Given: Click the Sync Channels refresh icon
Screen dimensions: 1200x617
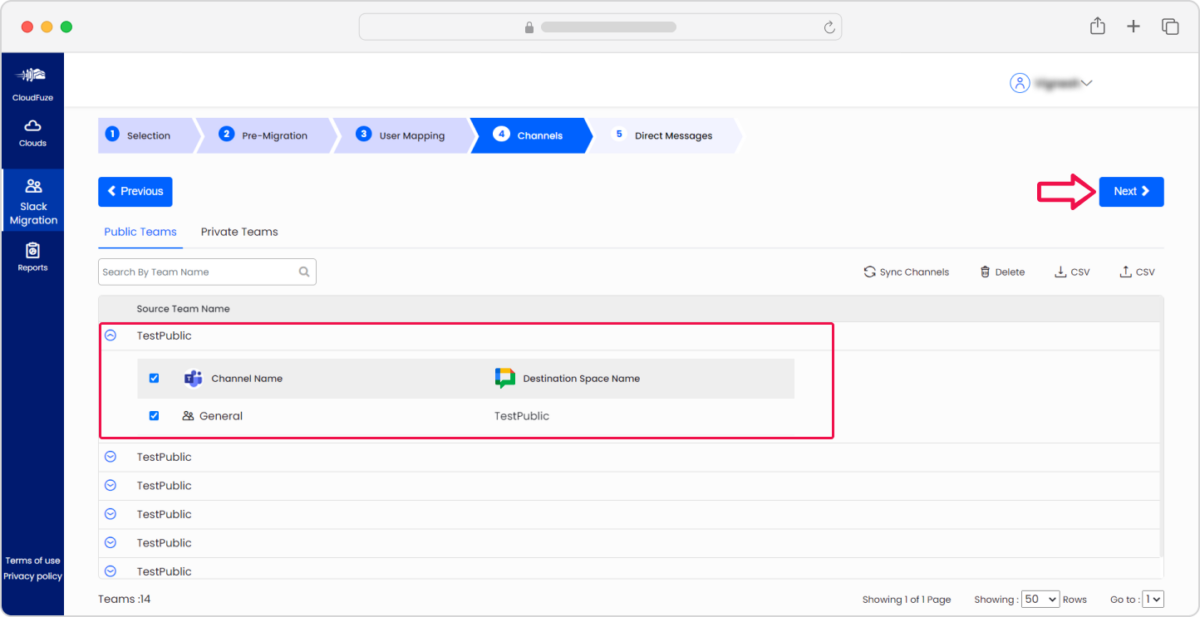Looking at the screenshot, I should tap(869, 271).
